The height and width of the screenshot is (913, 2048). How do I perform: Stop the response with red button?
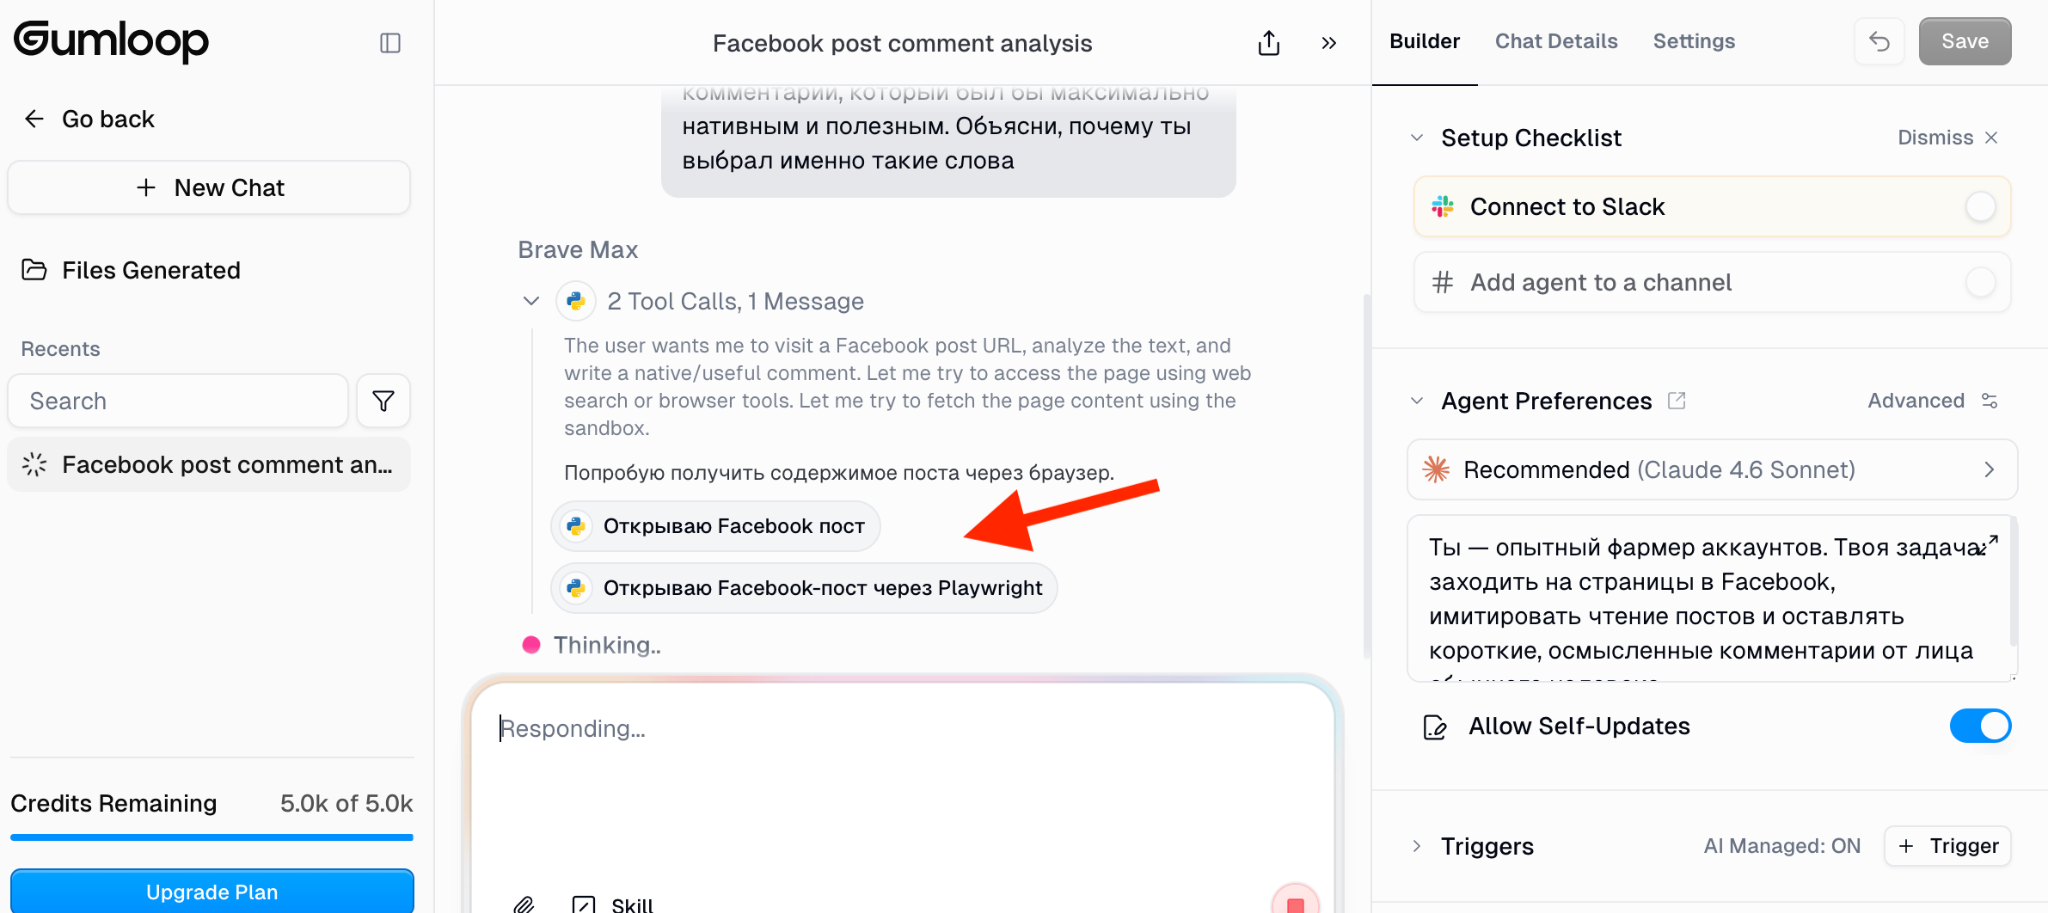pos(1295,902)
